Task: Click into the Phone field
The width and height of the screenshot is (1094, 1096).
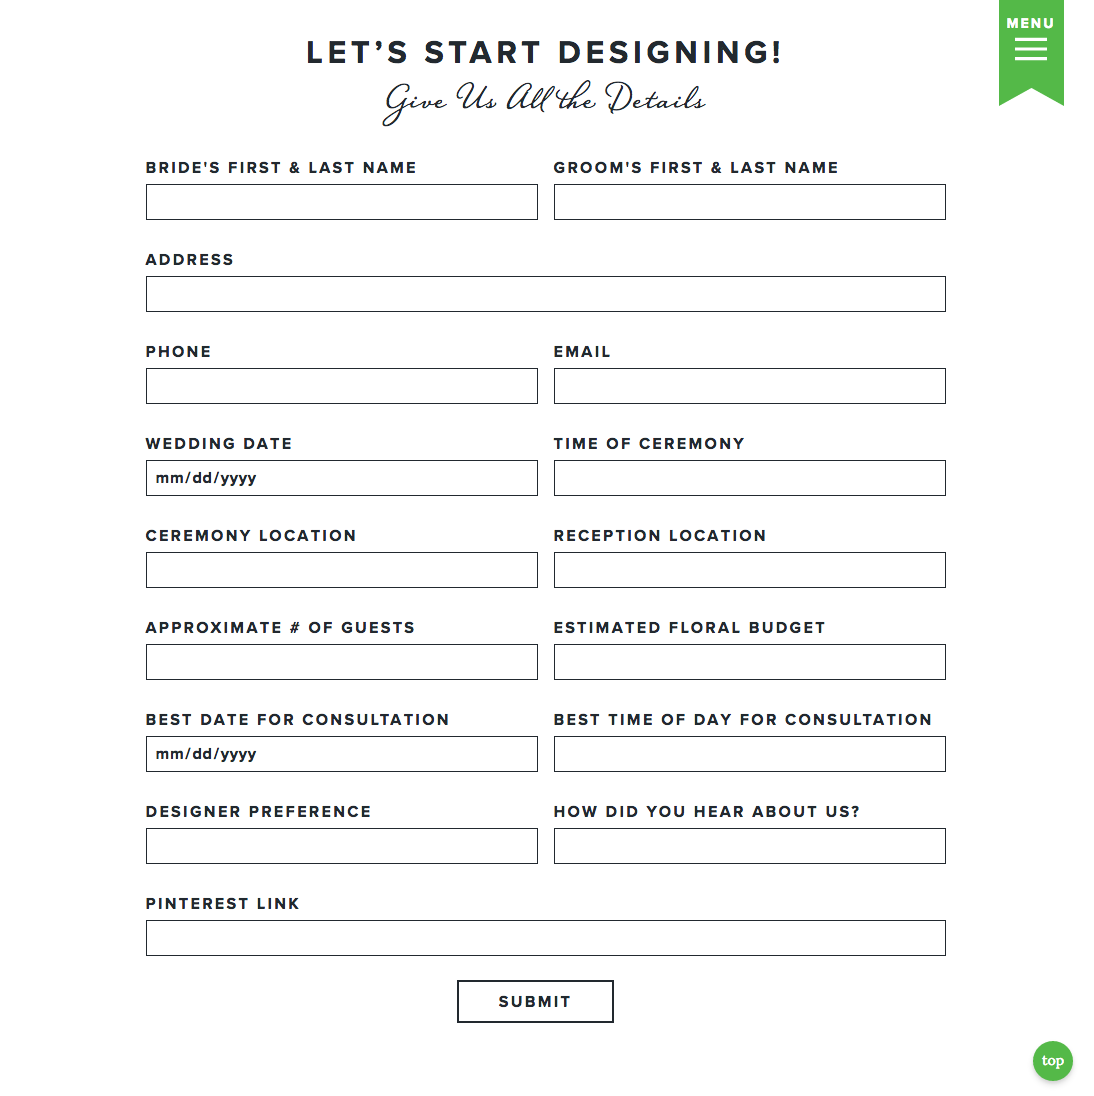Action: (x=341, y=386)
